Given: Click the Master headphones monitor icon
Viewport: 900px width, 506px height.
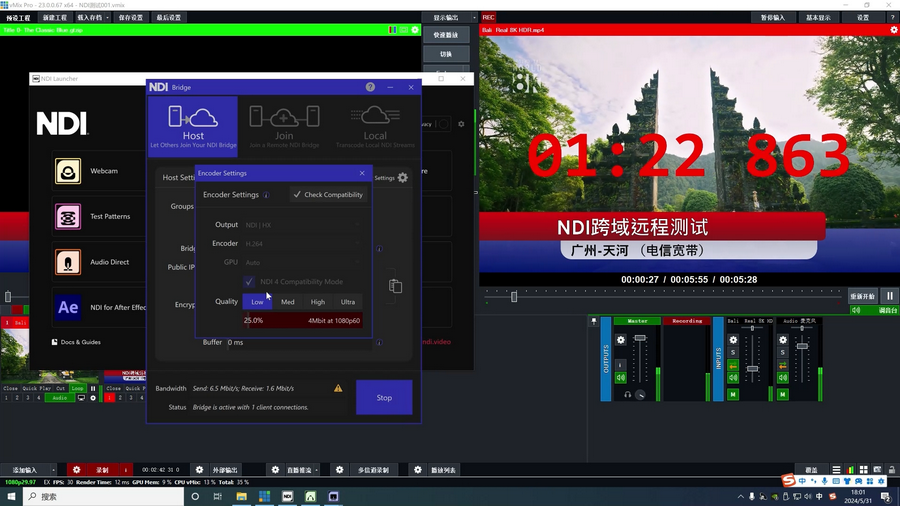Looking at the screenshot, I should click(627, 394).
